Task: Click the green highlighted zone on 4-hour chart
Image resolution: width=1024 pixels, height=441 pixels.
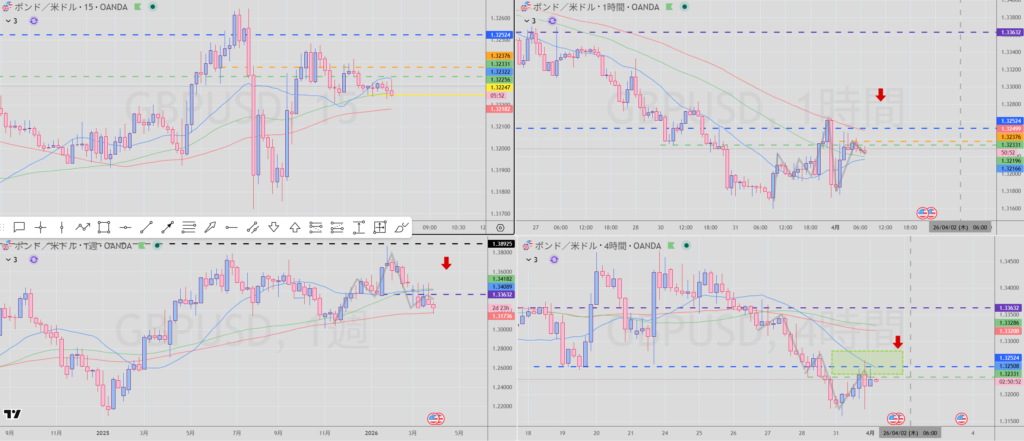Action: (866, 363)
